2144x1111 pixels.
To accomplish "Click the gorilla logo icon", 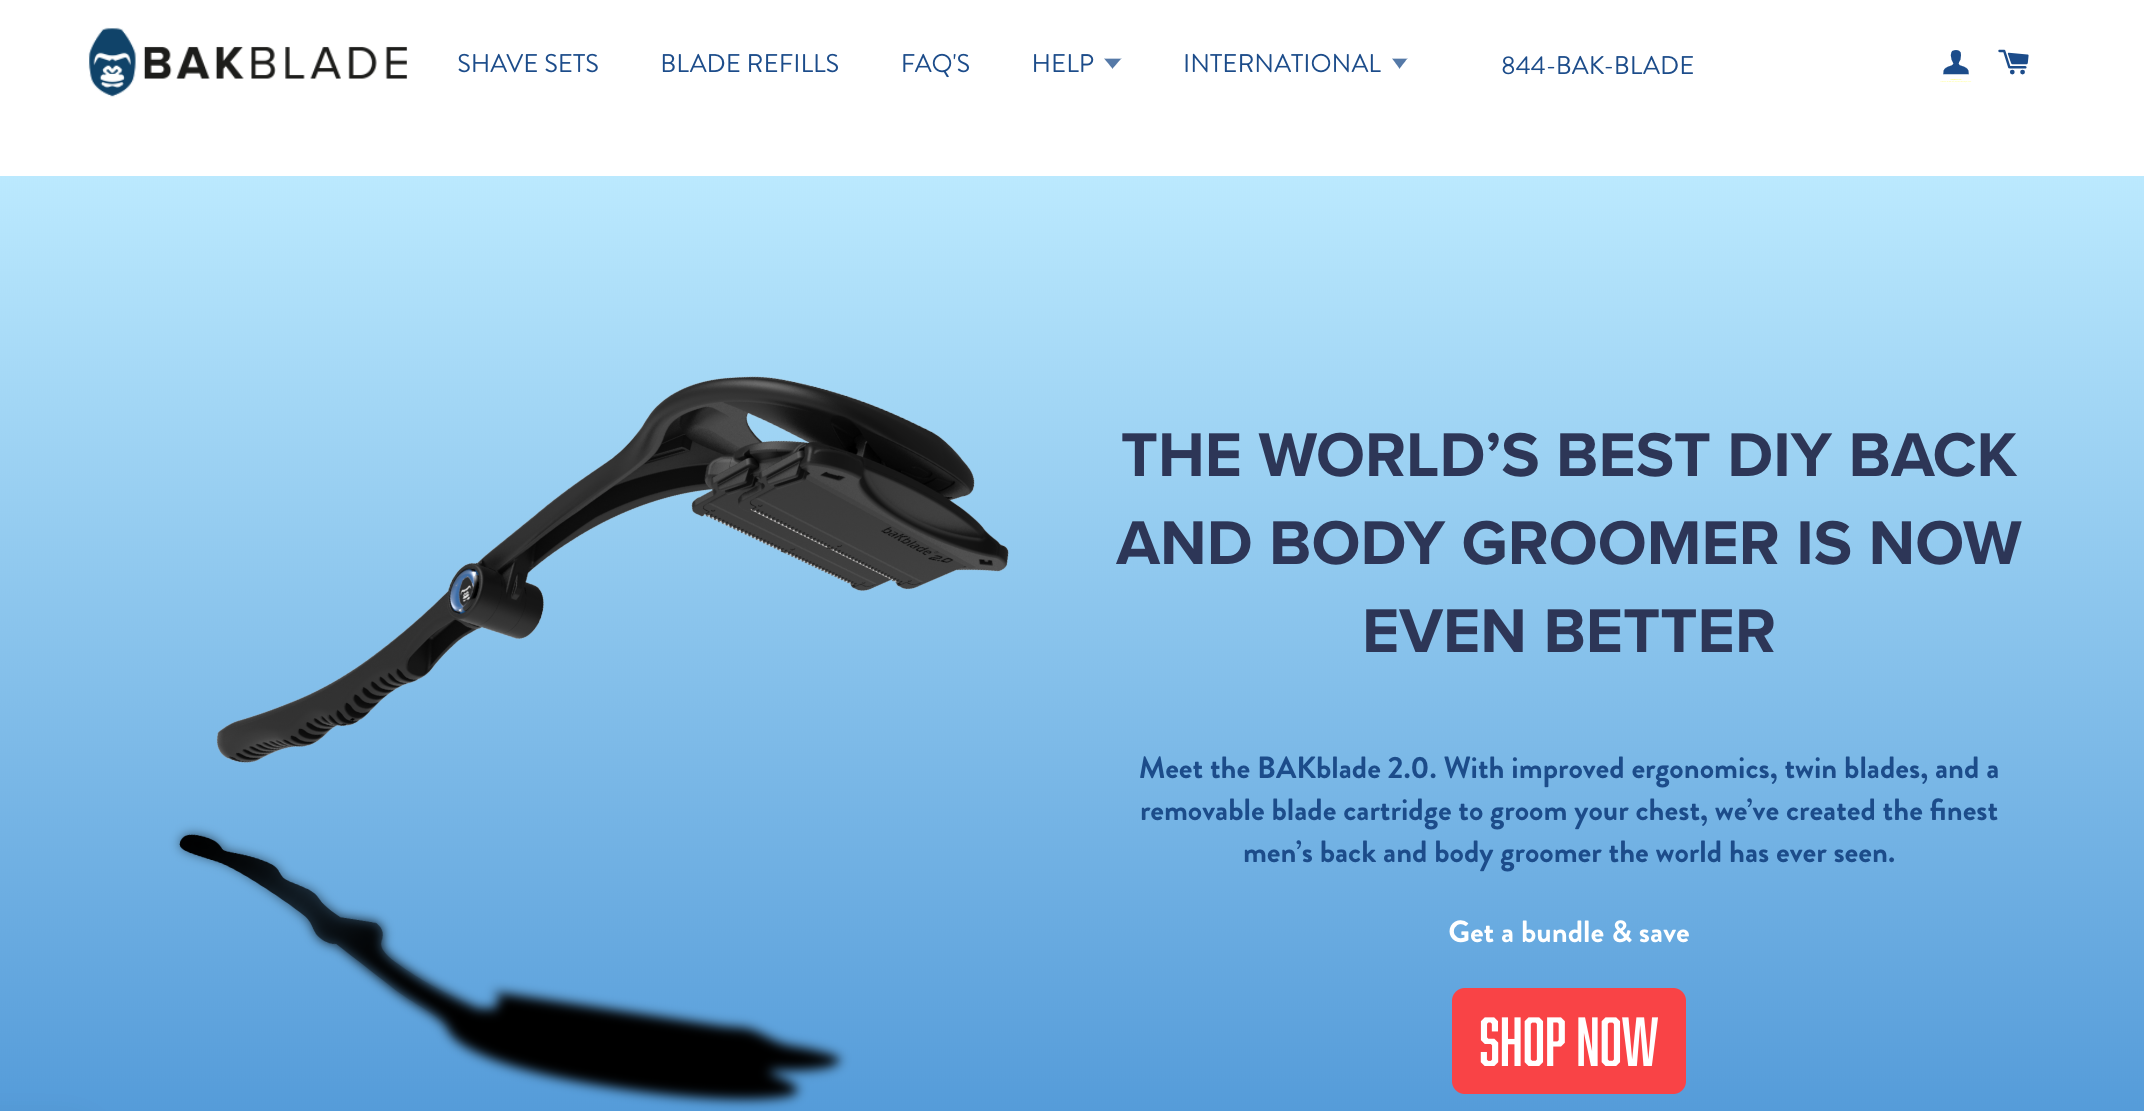I will coord(112,62).
